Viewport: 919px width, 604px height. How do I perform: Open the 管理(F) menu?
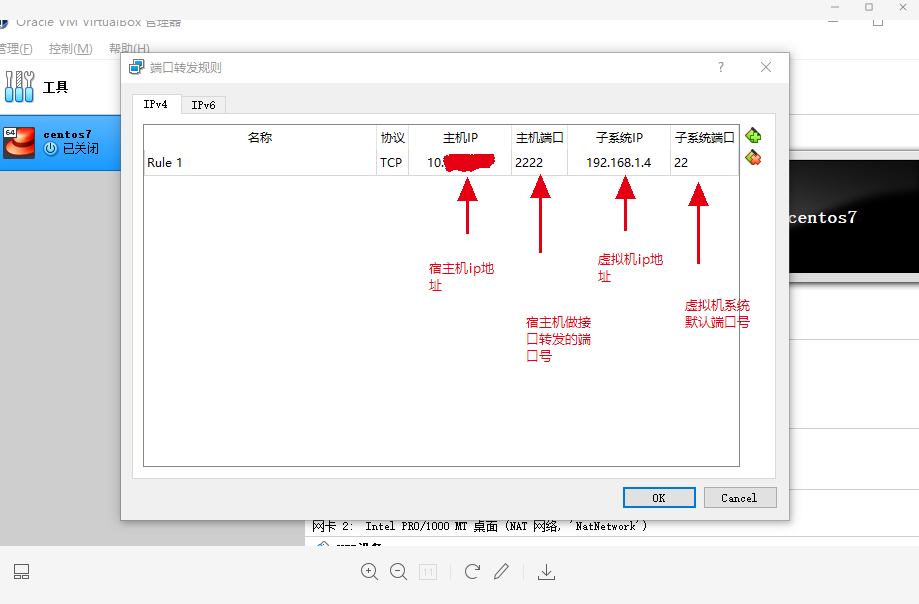(16, 47)
